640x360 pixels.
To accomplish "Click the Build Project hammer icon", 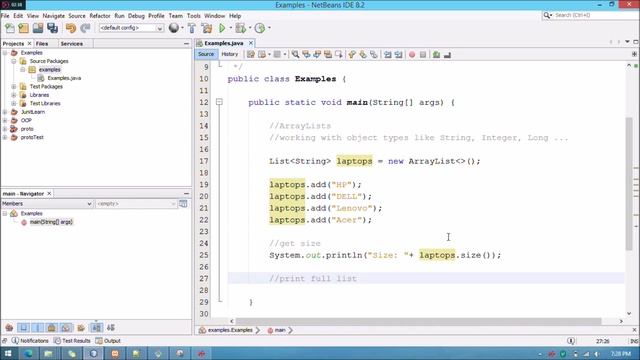I will 192,28.
